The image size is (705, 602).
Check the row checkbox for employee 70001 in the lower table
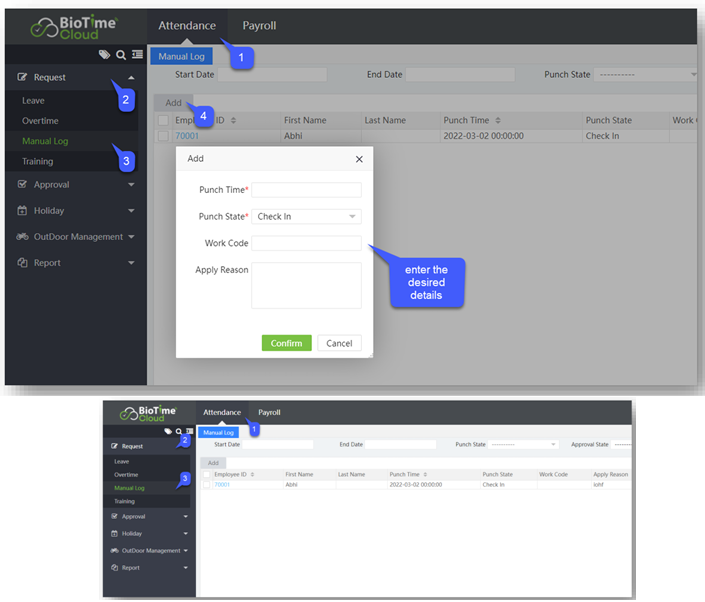[x=207, y=484]
